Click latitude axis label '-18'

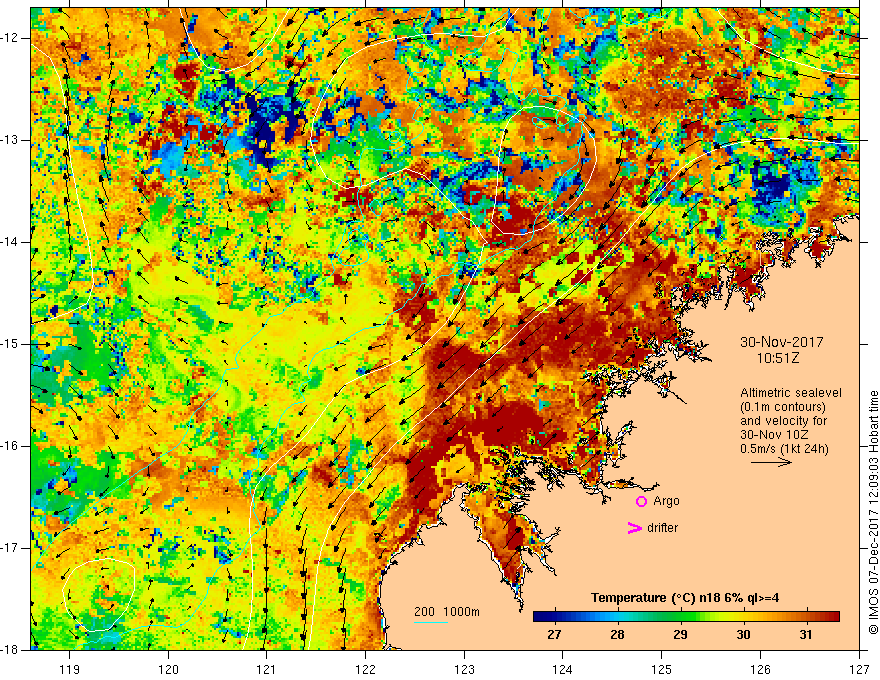coord(10,650)
